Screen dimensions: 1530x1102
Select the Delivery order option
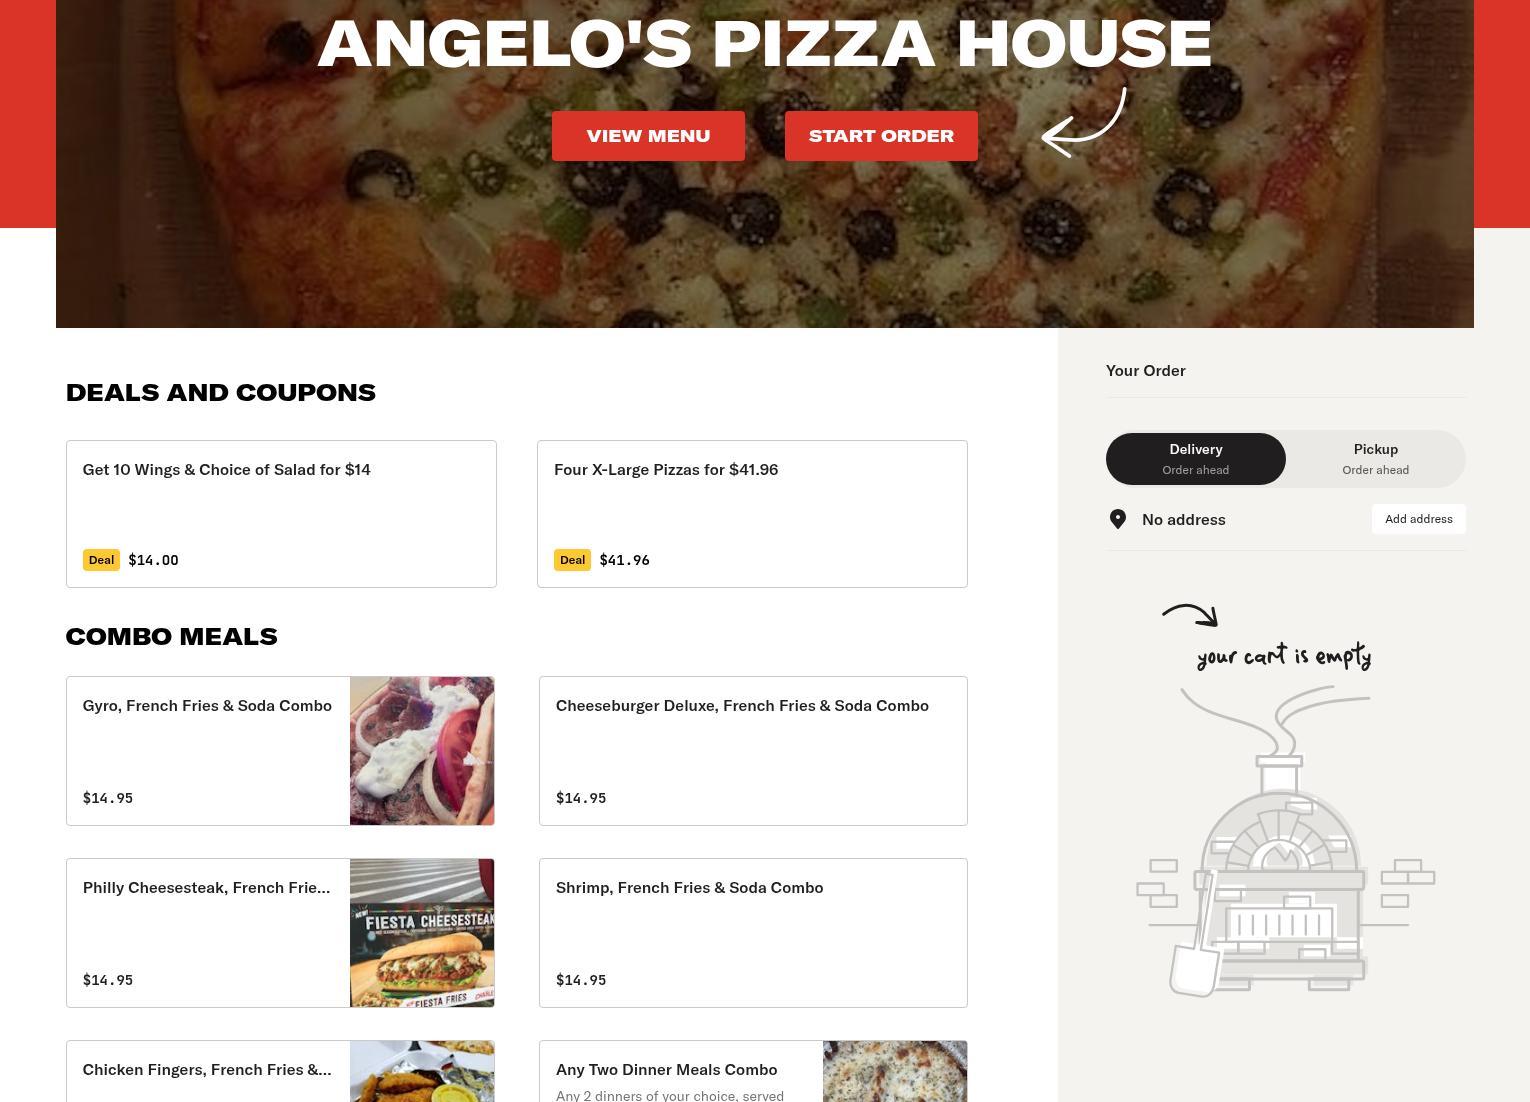pos(1196,459)
